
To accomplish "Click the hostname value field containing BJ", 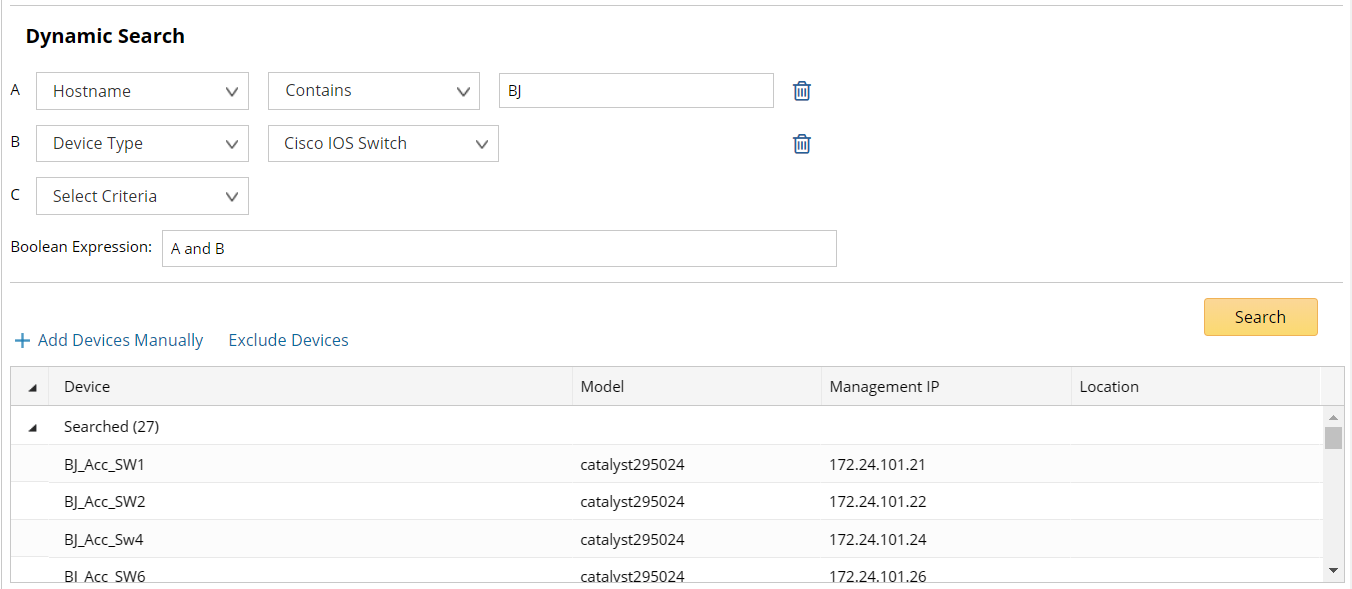I will [636, 91].
